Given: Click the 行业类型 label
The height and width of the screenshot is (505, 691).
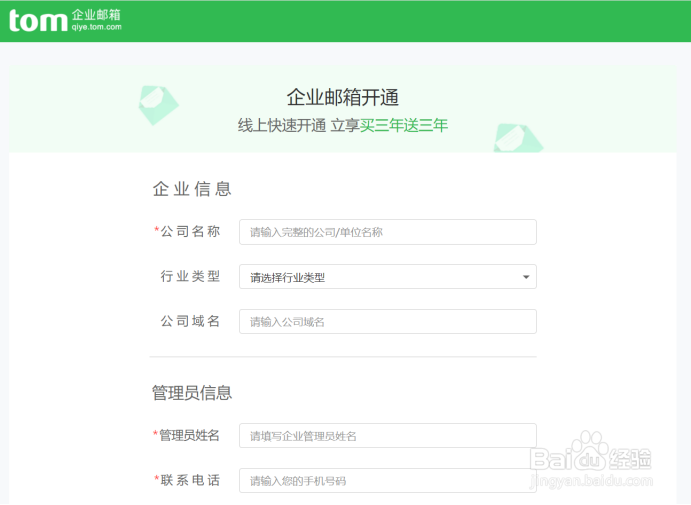Looking at the screenshot, I should coord(190,276).
